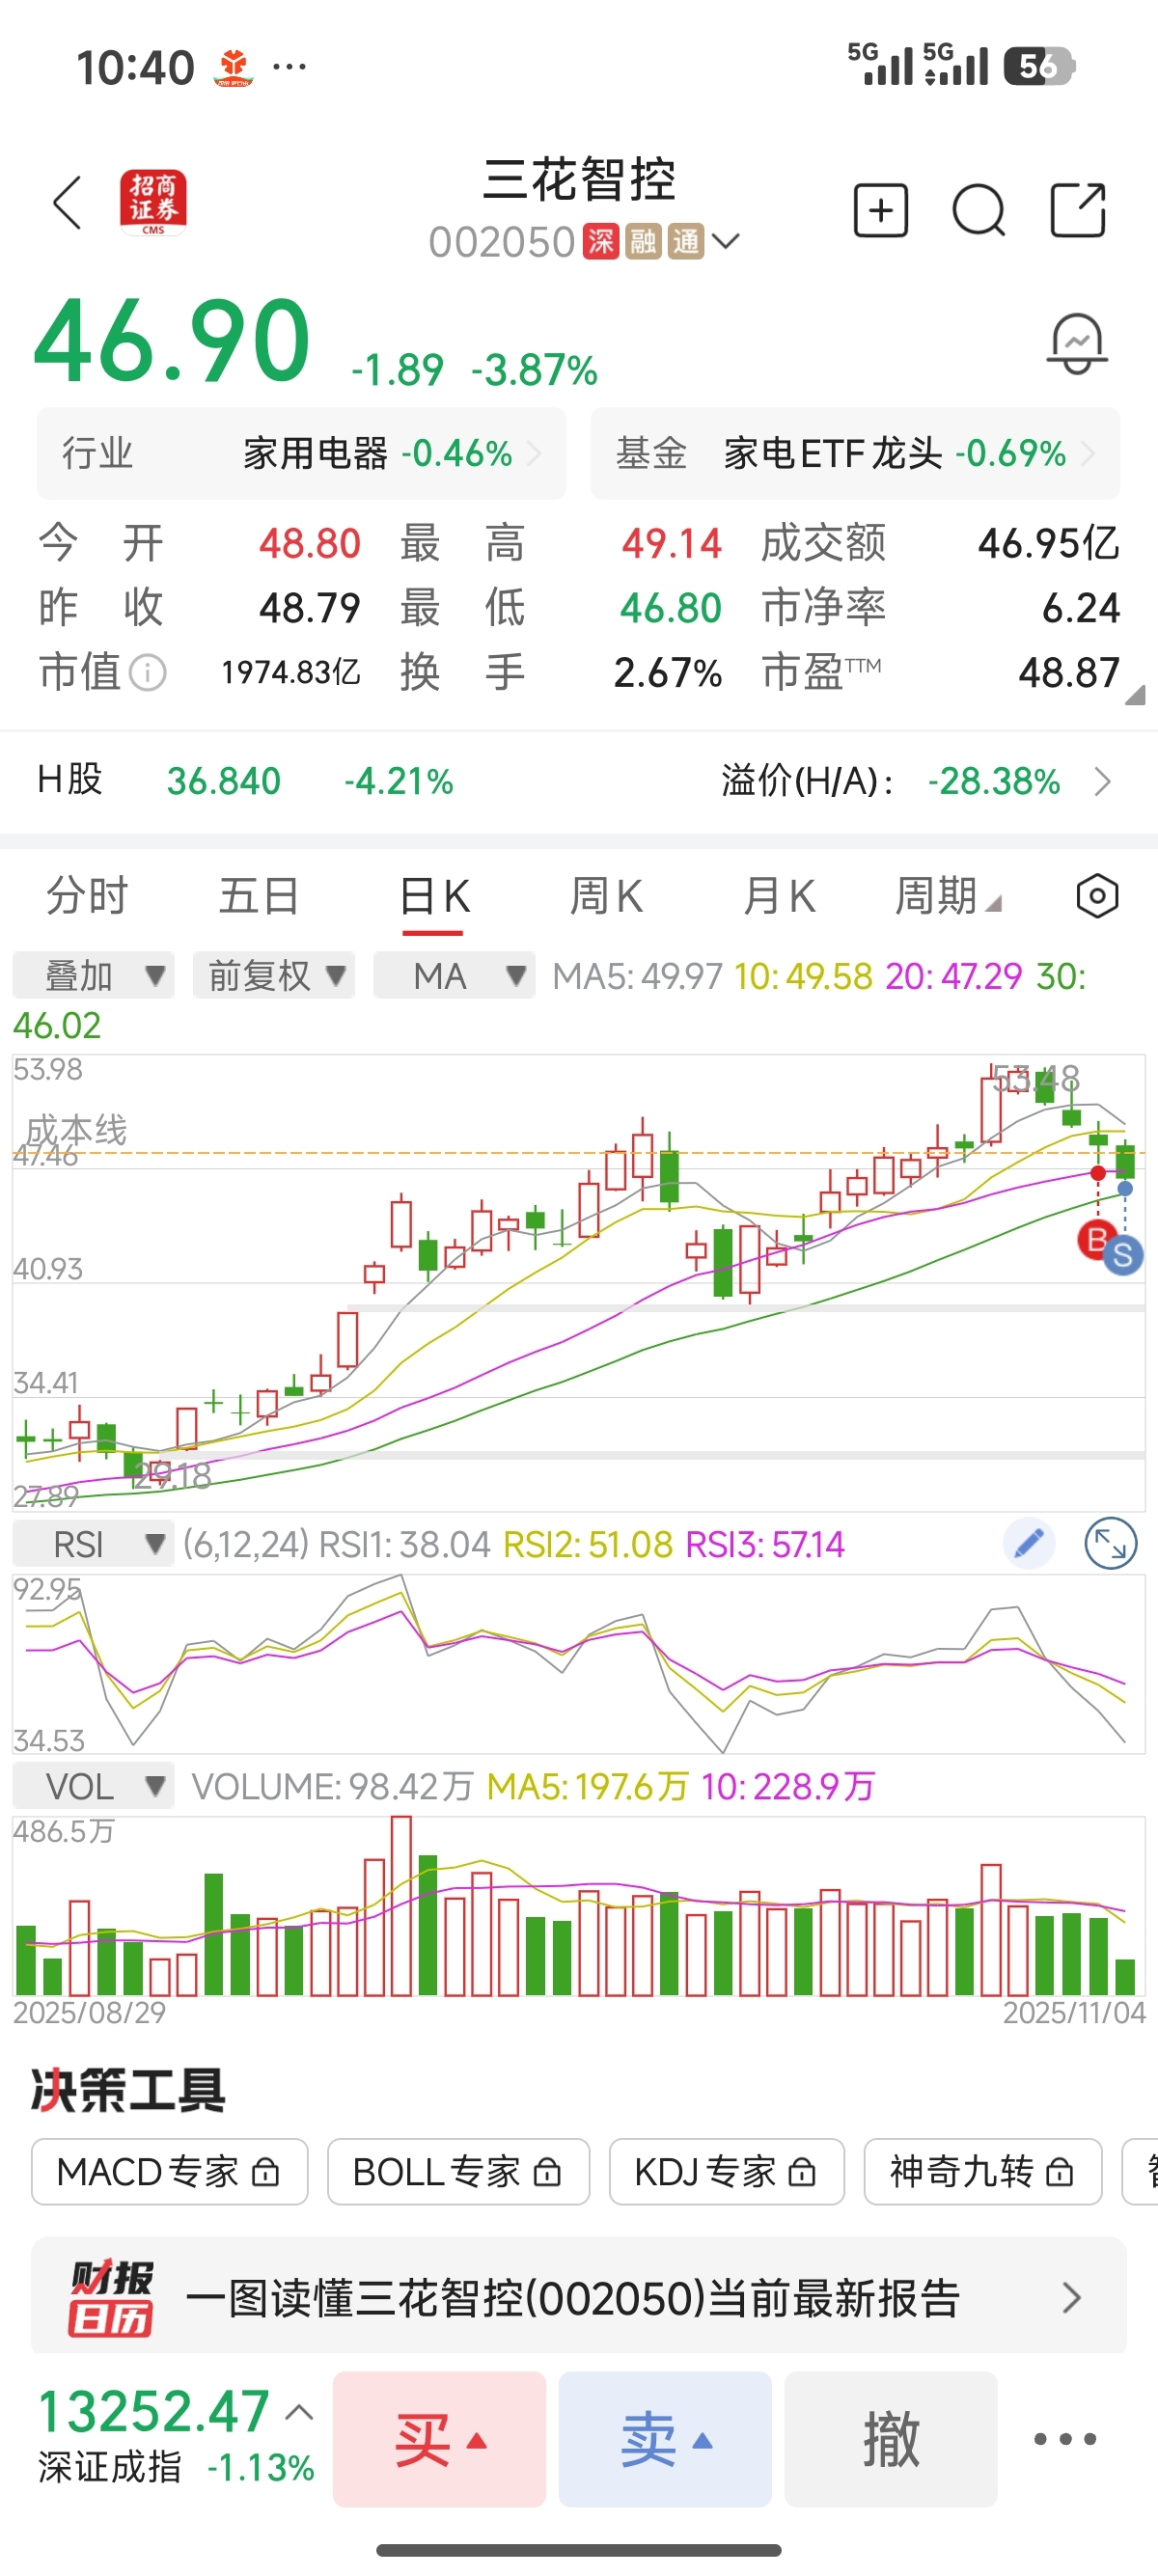Tap the 53.48 high price label
Screen dimensions: 1158x2576
[1036, 1079]
